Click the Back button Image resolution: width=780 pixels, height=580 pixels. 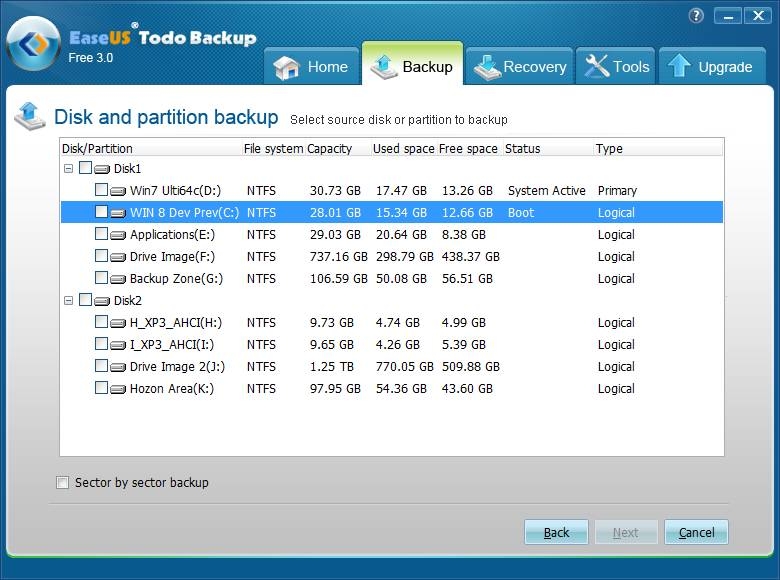click(x=556, y=532)
